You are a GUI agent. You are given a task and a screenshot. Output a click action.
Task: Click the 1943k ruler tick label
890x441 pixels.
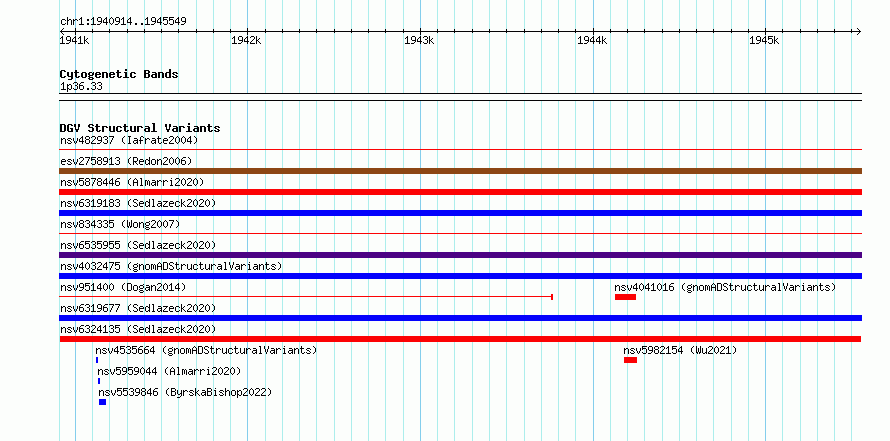(419, 40)
